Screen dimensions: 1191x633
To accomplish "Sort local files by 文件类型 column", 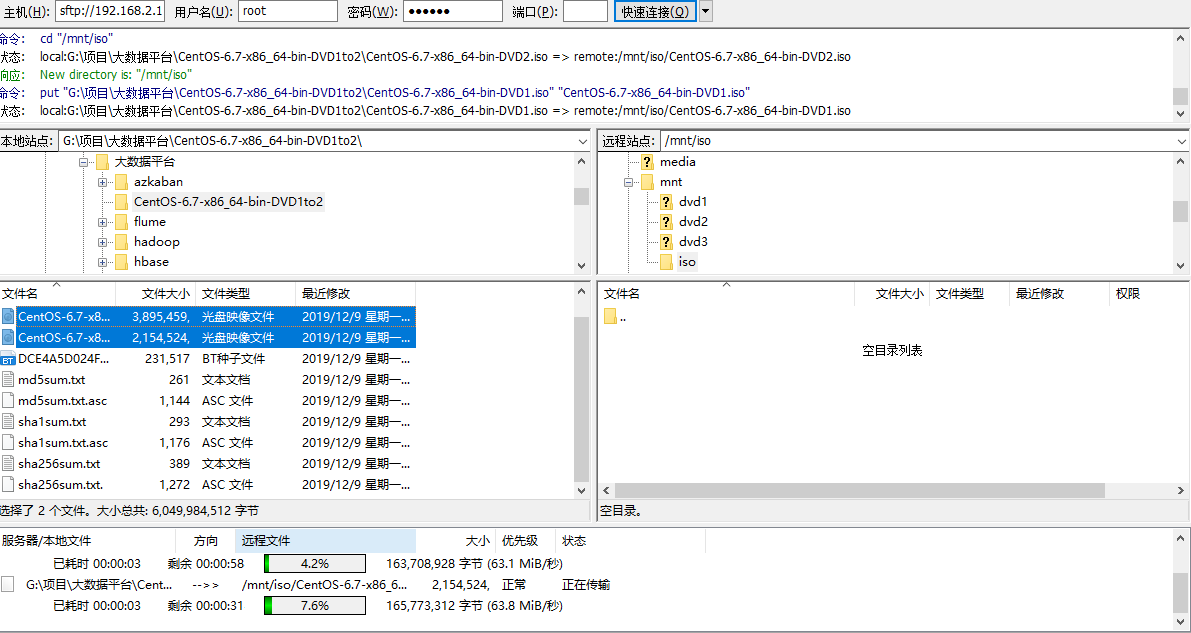I will click(x=245, y=293).
